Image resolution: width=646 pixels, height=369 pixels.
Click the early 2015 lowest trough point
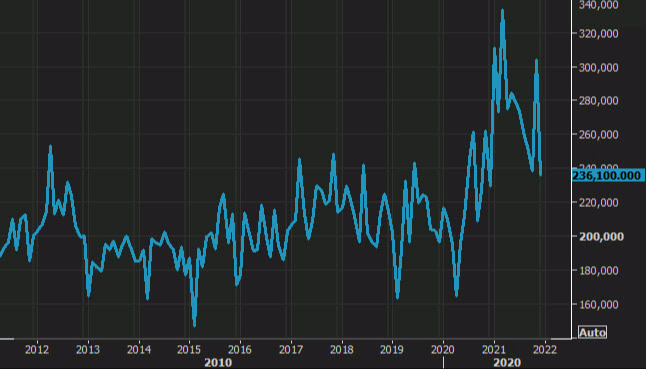point(194,325)
